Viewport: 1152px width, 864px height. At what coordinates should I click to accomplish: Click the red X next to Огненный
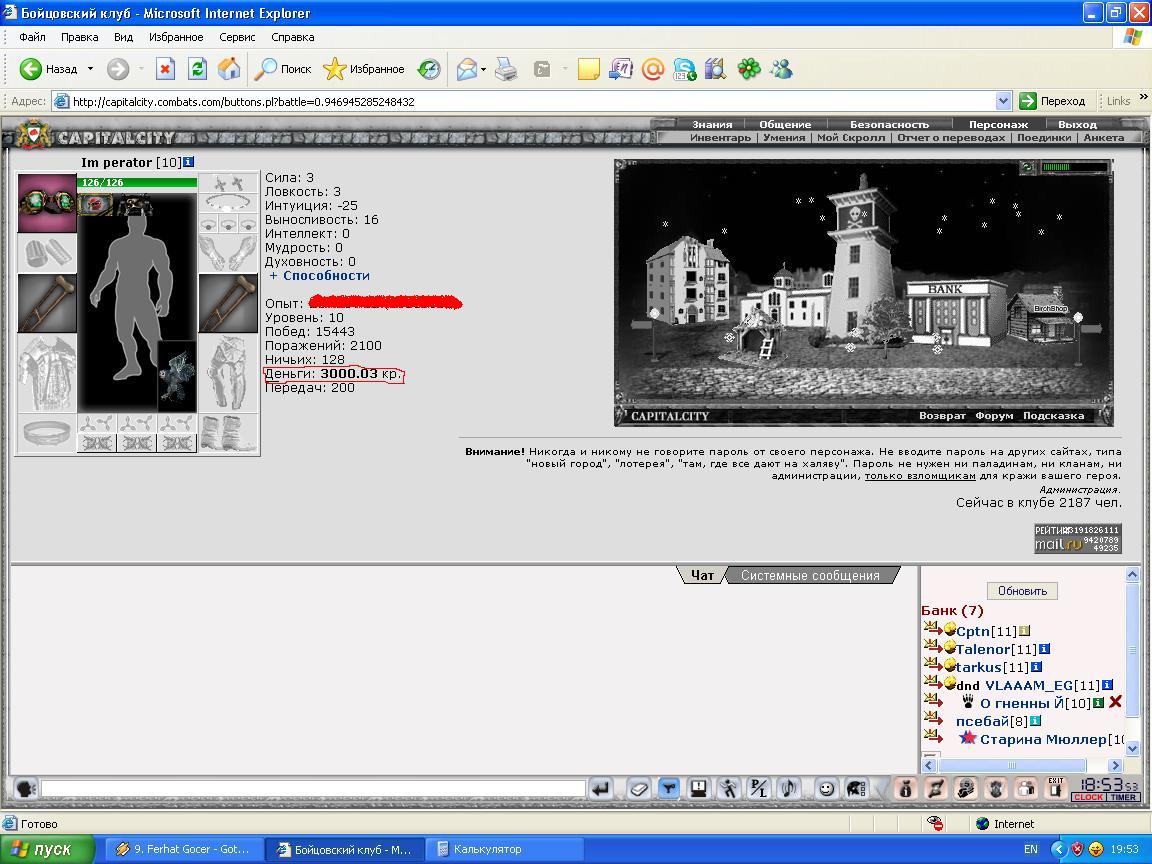[1115, 702]
